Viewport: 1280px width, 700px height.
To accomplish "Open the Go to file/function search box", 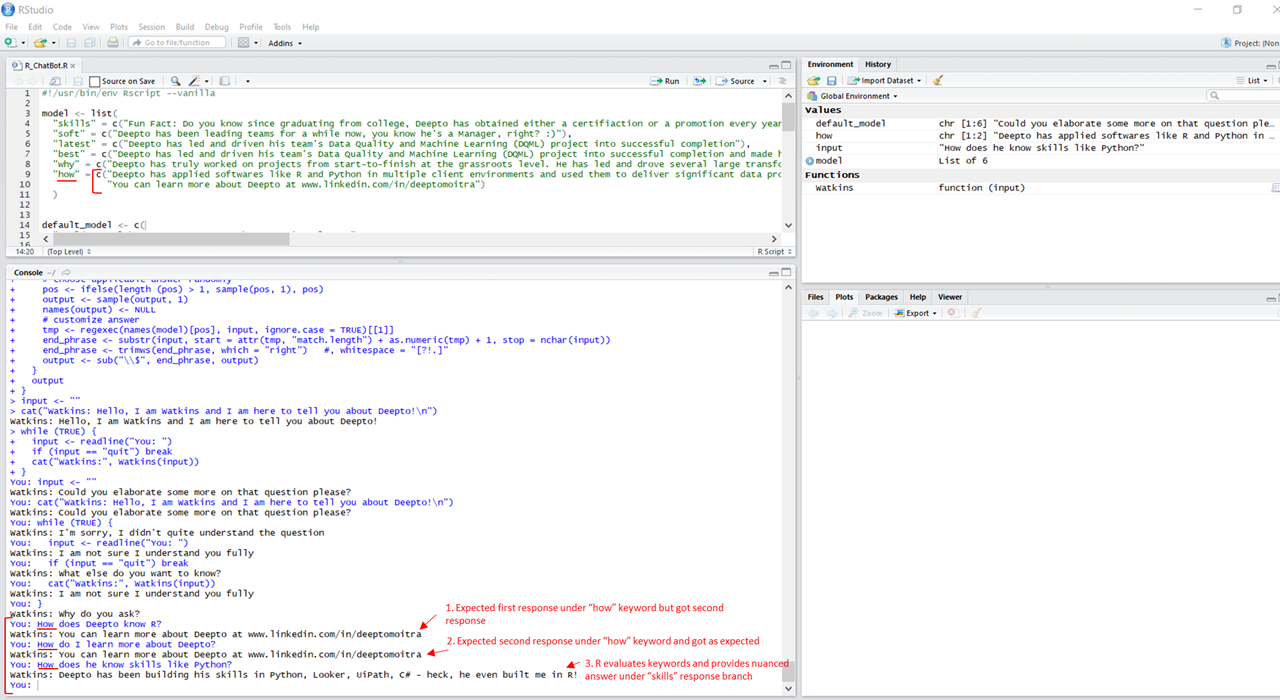I will coord(177,42).
